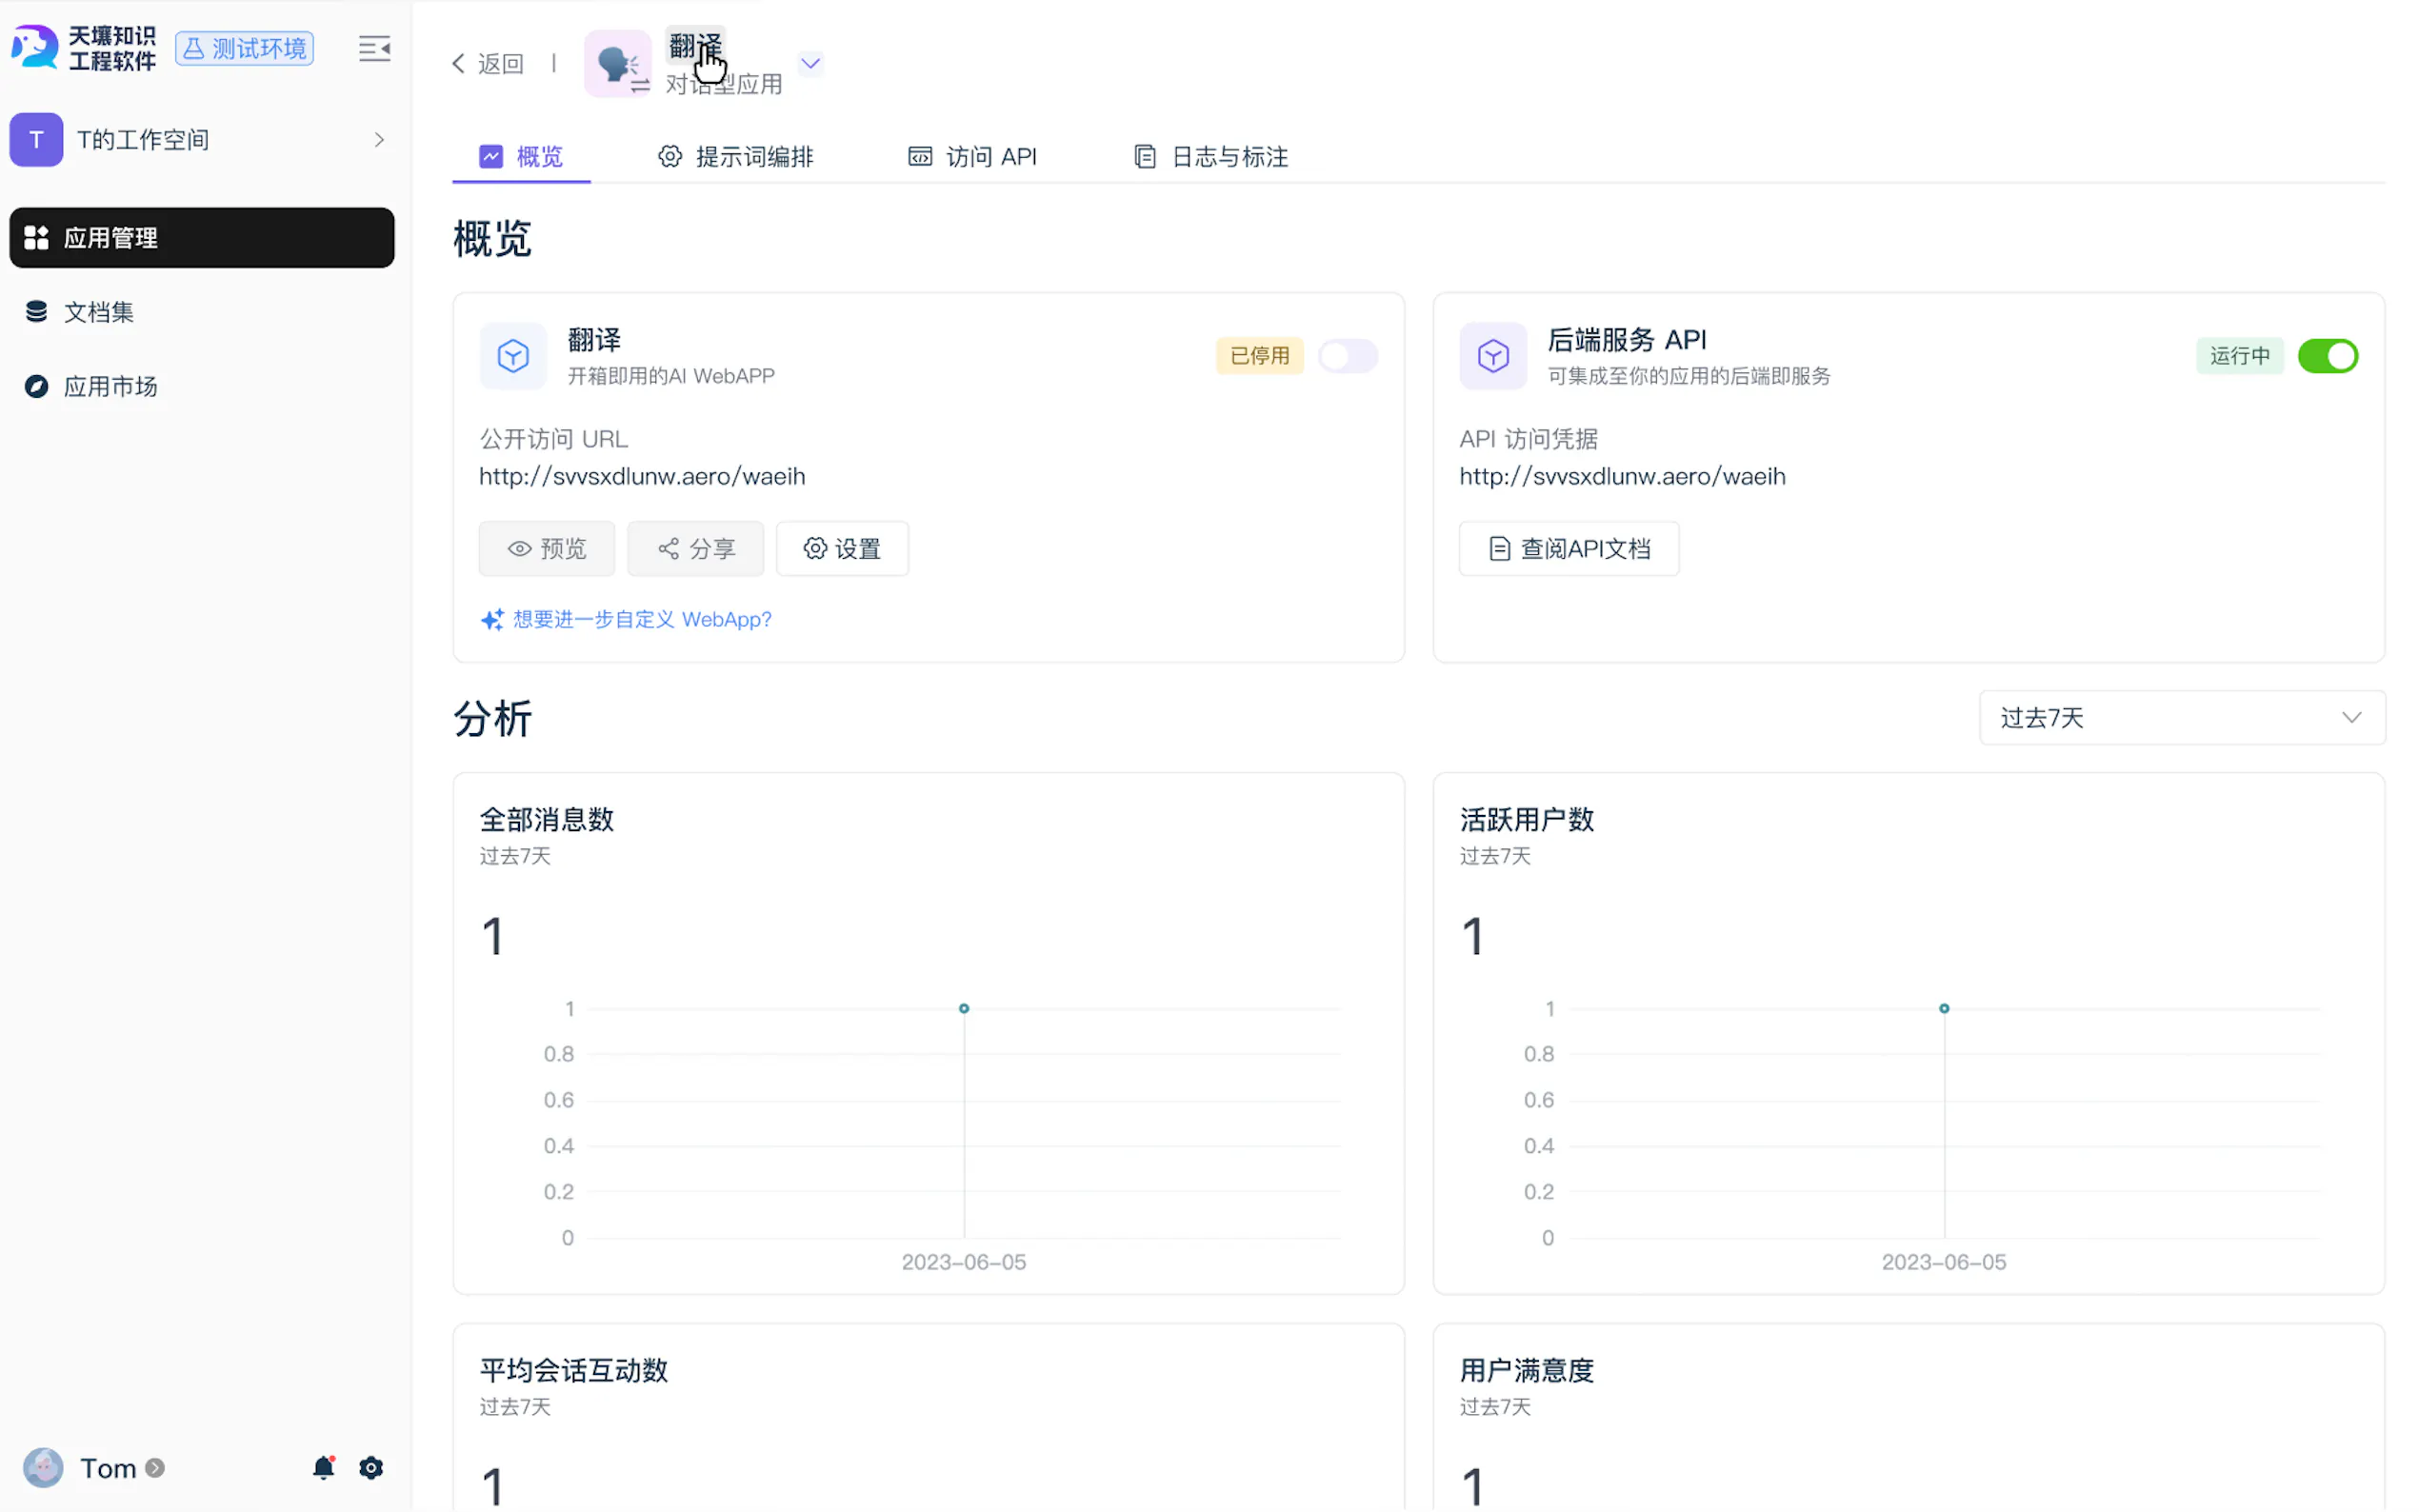The width and height of the screenshot is (2419, 1512).
Task: Click the 翻译 app avatar icon
Action: click(x=617, y=64)
